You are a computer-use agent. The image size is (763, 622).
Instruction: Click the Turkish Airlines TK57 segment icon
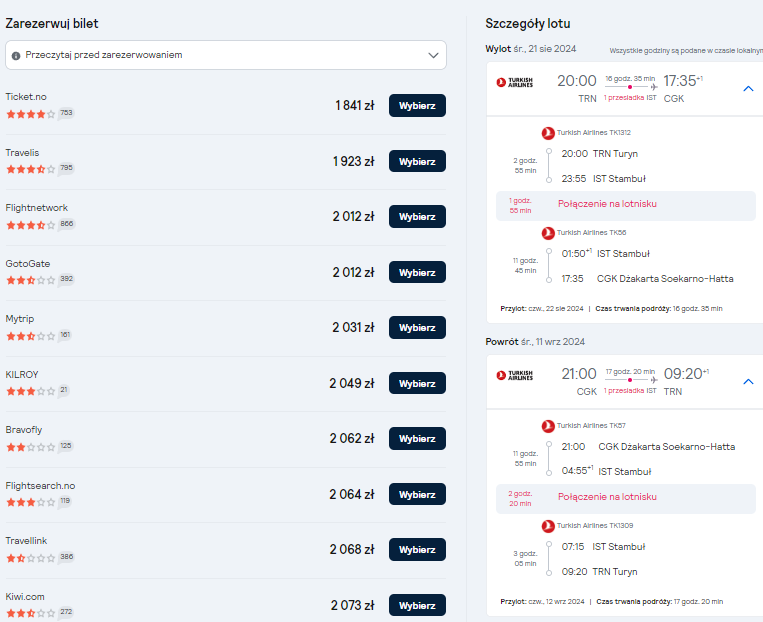[x=548, y=426]
